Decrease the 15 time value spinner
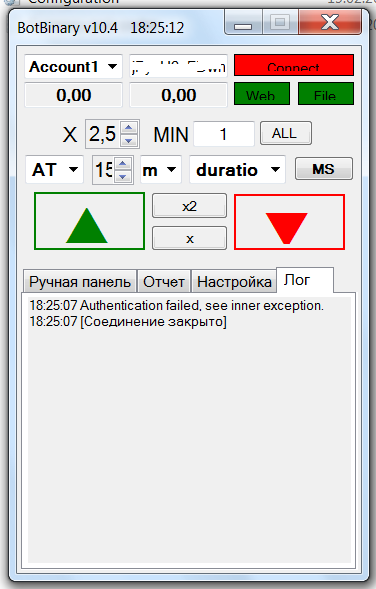 click(123, 177)
